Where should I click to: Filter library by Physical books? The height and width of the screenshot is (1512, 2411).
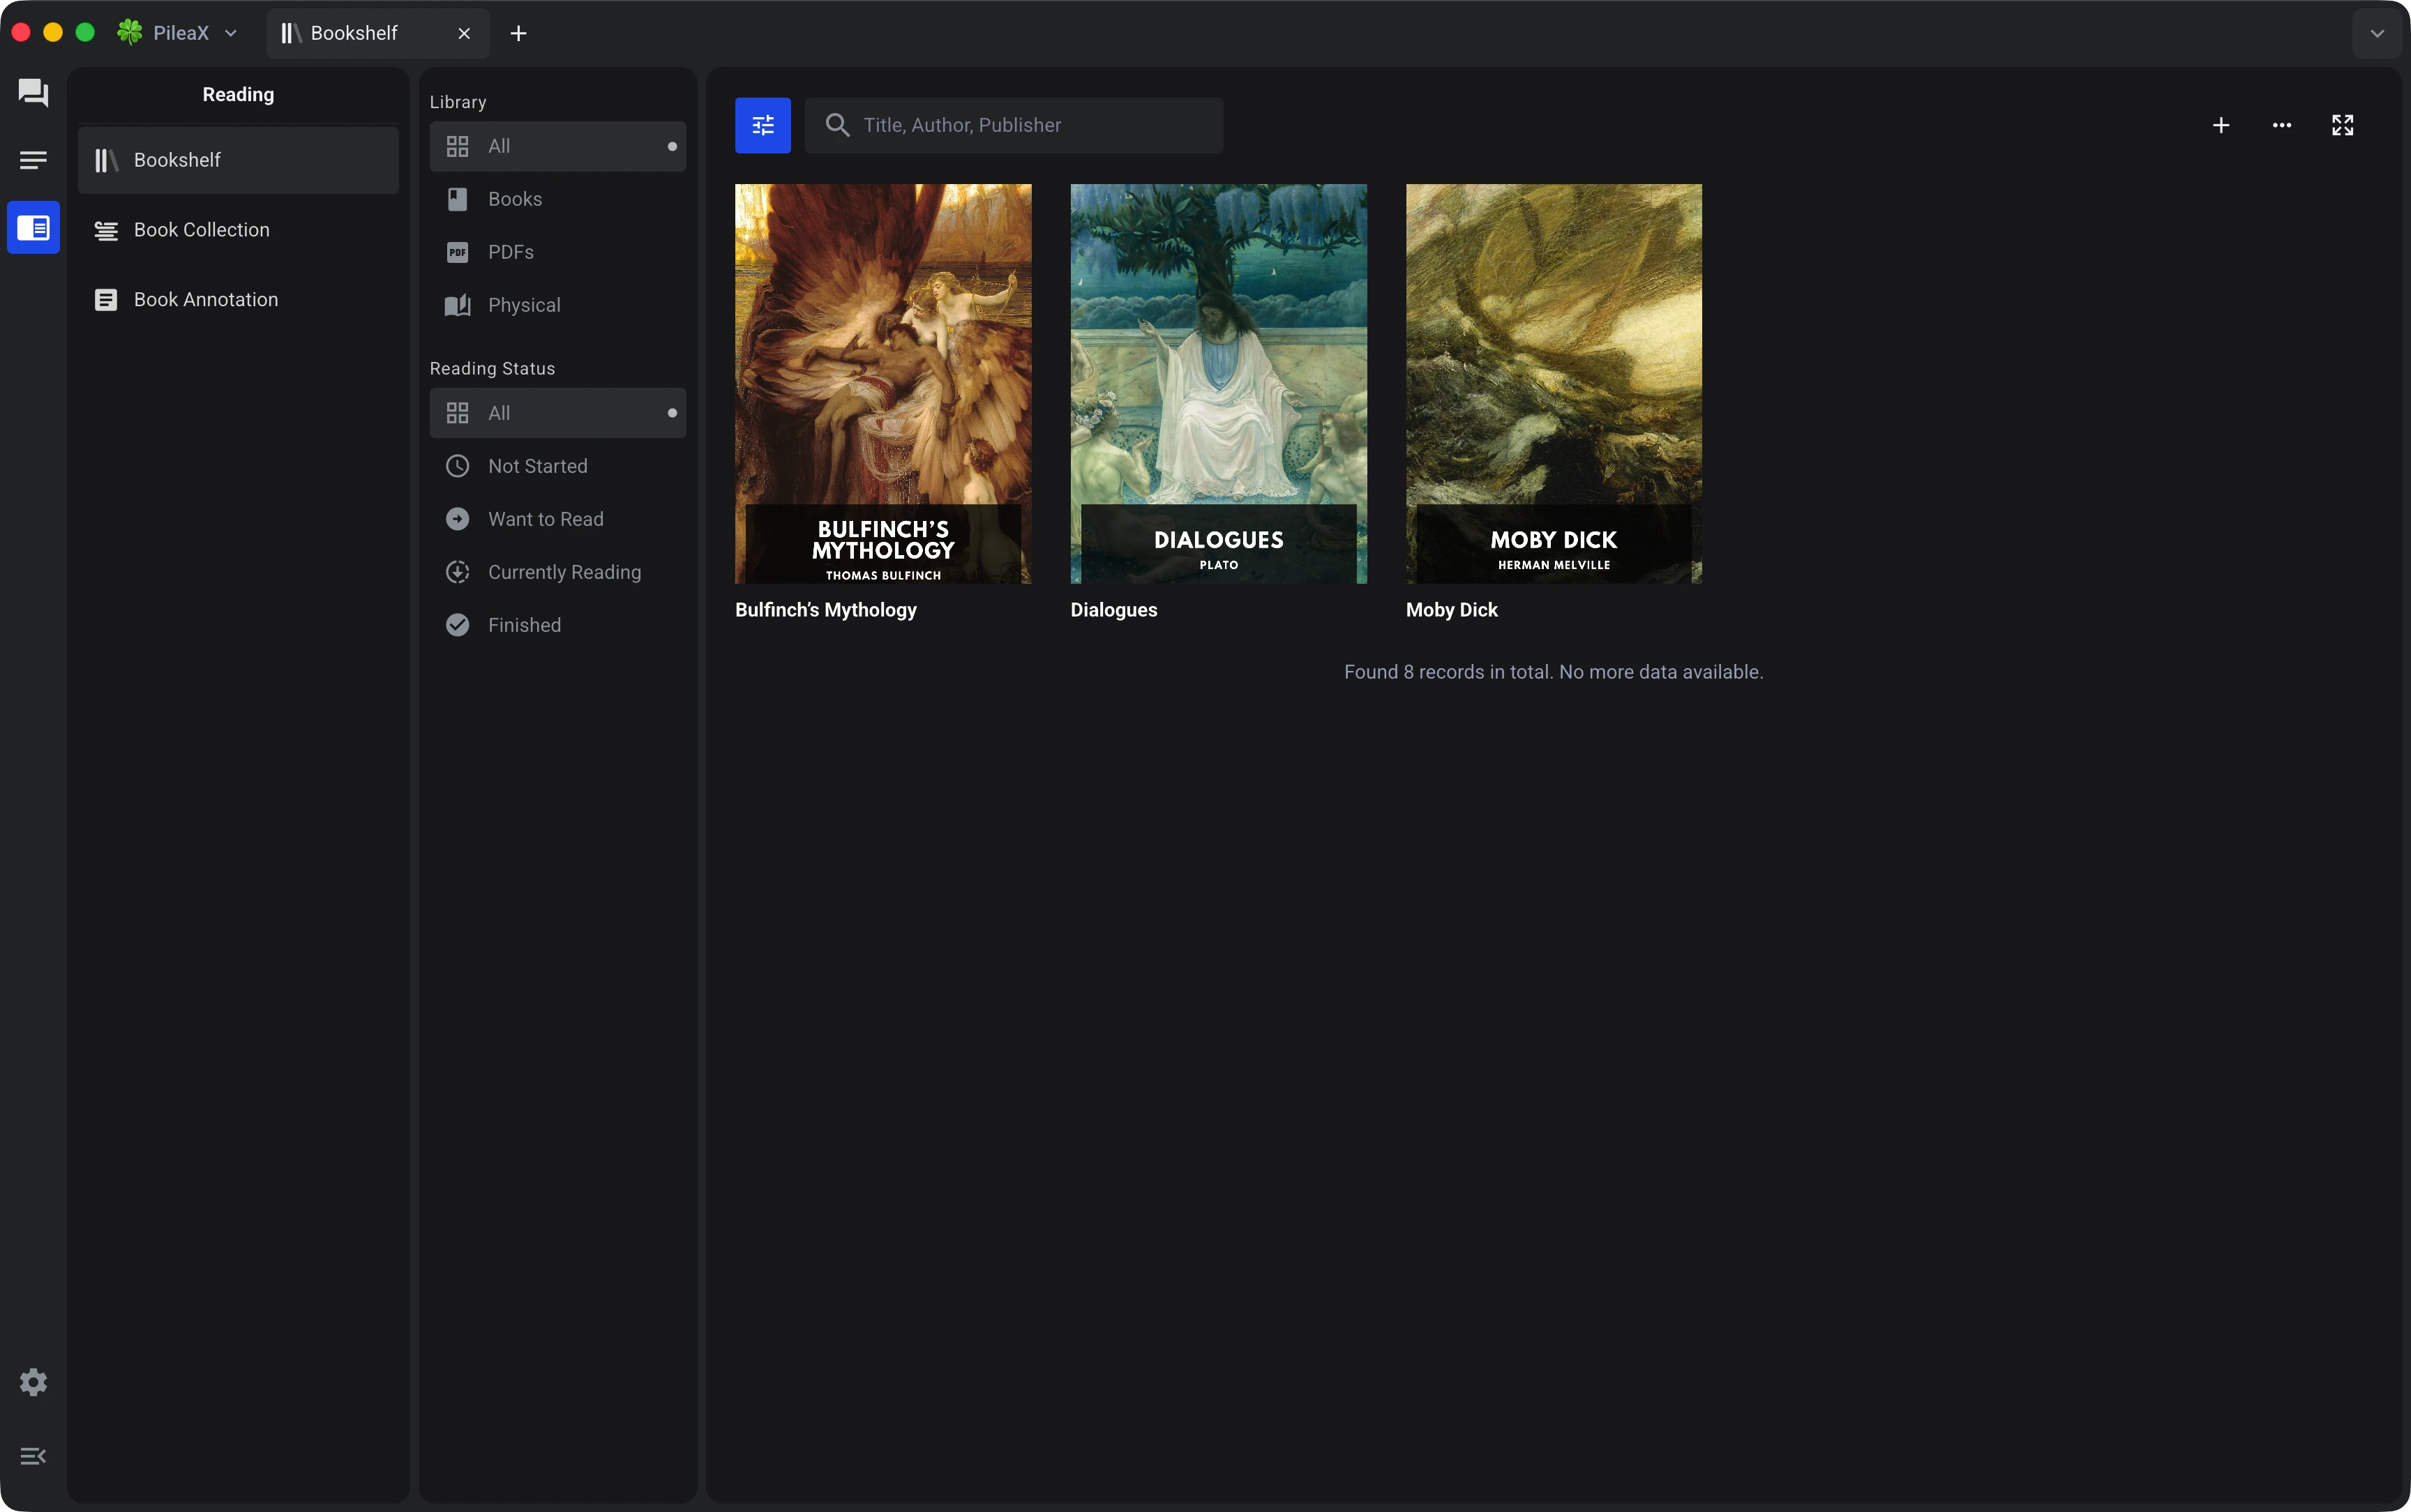pos(558,305)
